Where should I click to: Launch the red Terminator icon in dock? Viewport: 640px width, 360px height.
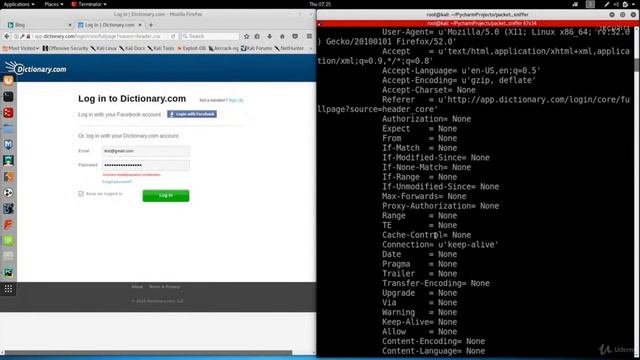coord(8,112)
